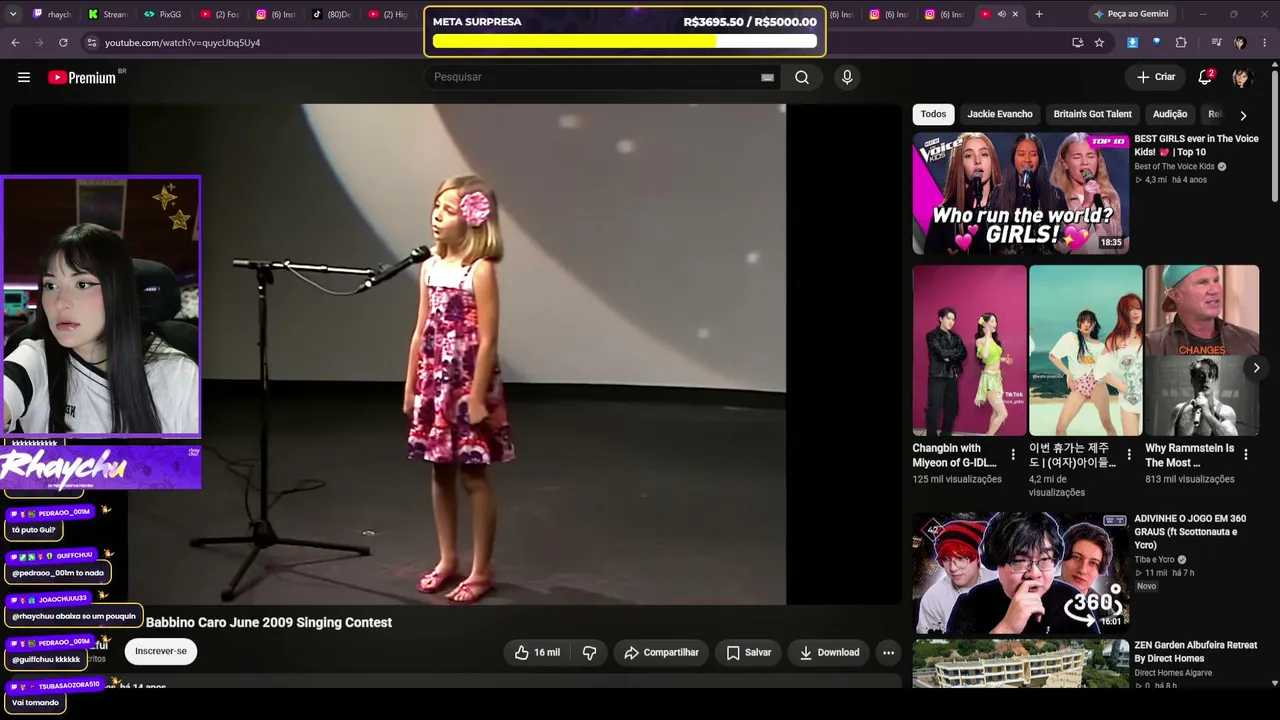Open the ZEN Garden Albufeira thumbnail
Screen dimensions: 1280x720
tap(1020, 663)
